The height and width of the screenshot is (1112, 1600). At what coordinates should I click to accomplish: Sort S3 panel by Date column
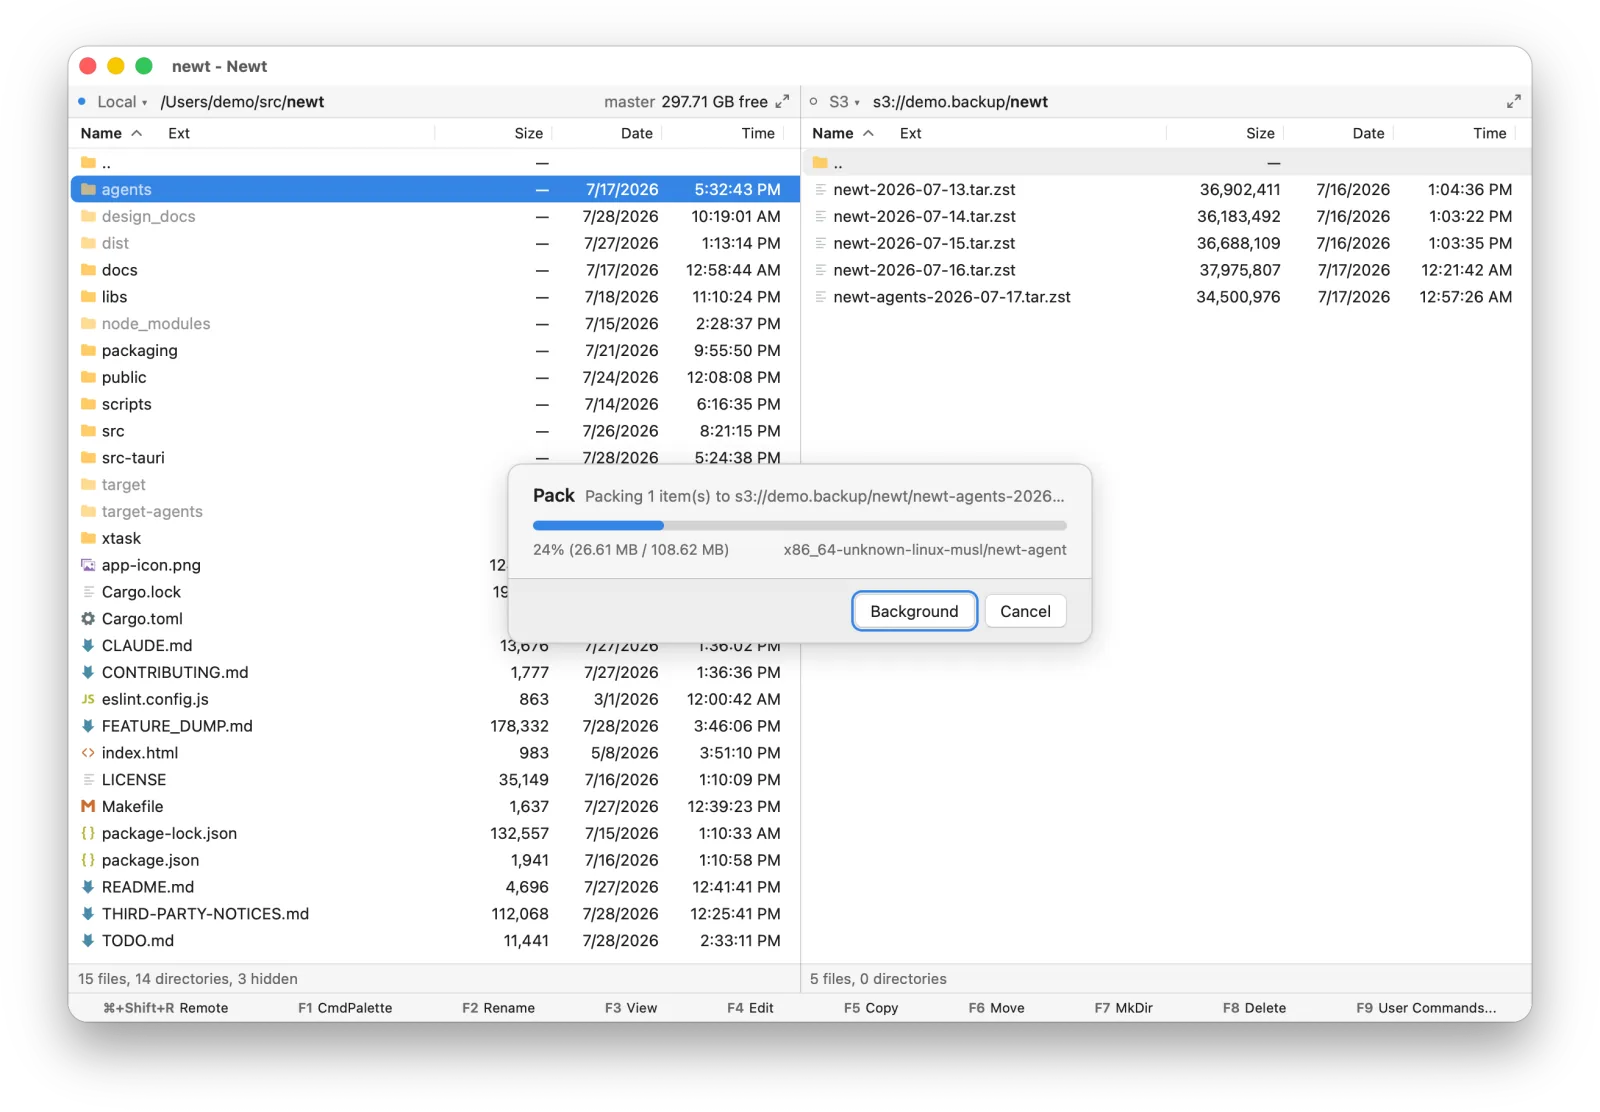tap(1368, 133)
